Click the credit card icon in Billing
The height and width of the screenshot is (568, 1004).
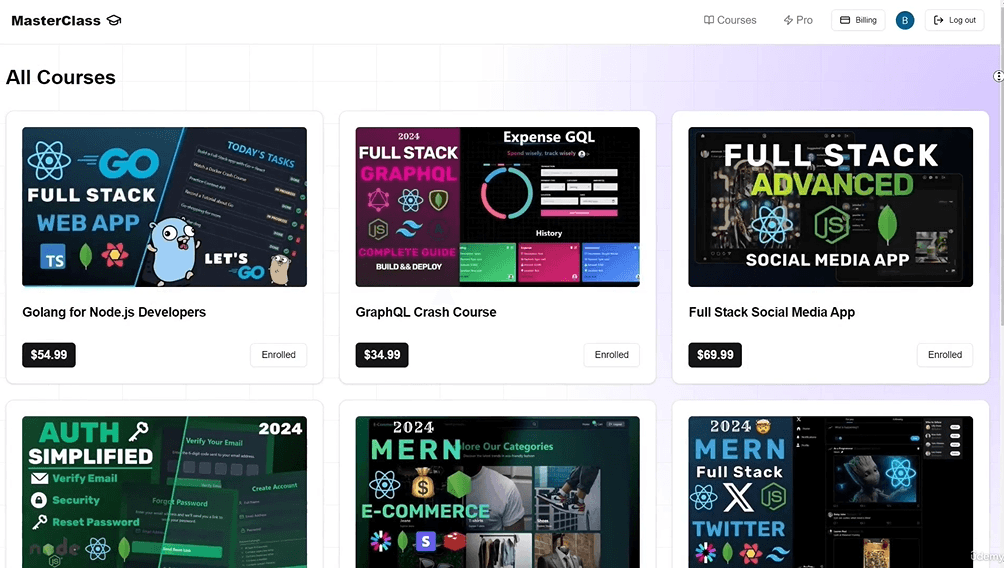pos(845,20)
